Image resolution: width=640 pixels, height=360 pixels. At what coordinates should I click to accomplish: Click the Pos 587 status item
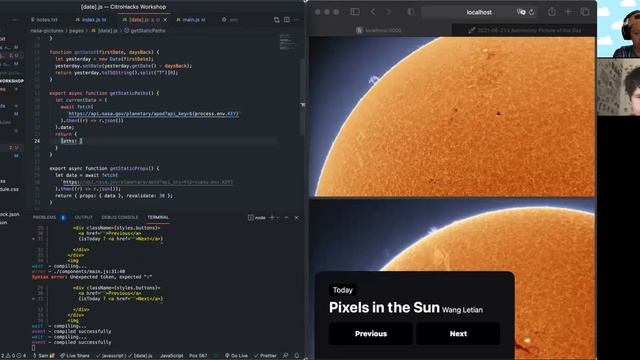[x=198, y=356]
